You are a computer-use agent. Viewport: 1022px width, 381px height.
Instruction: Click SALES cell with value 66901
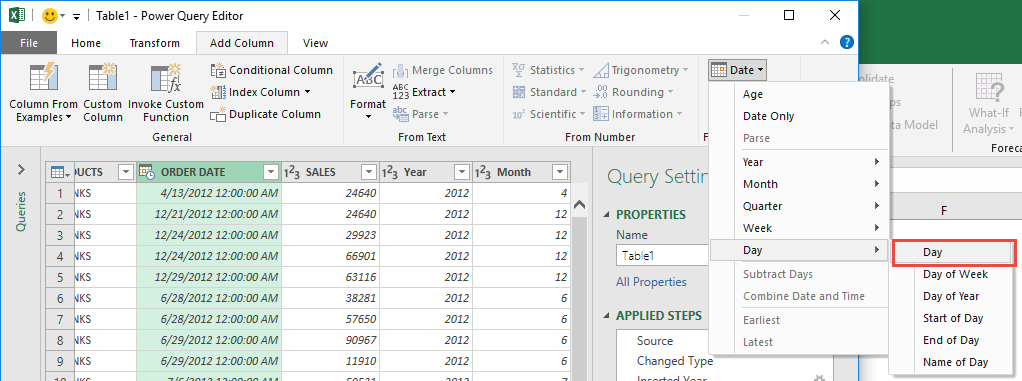click(330, 256)
